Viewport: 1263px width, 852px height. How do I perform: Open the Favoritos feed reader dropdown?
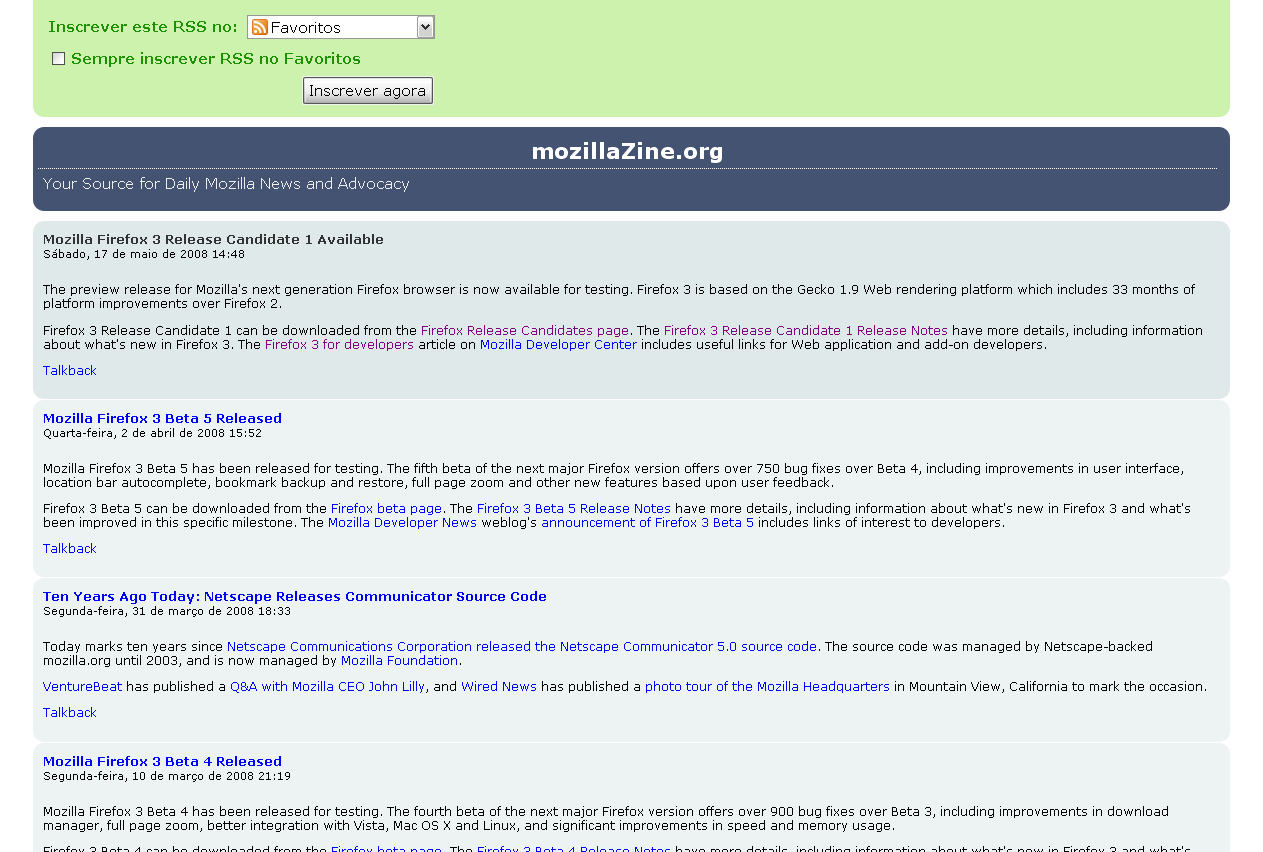[341, 27]
